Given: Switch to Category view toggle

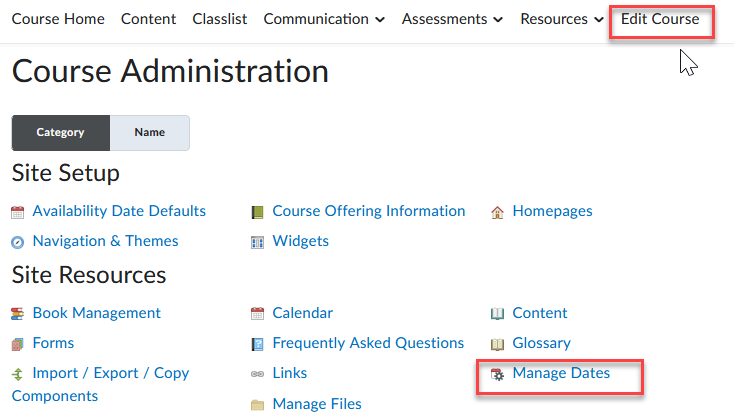Looking at the screenshot, I should click(x=60, y=132).
